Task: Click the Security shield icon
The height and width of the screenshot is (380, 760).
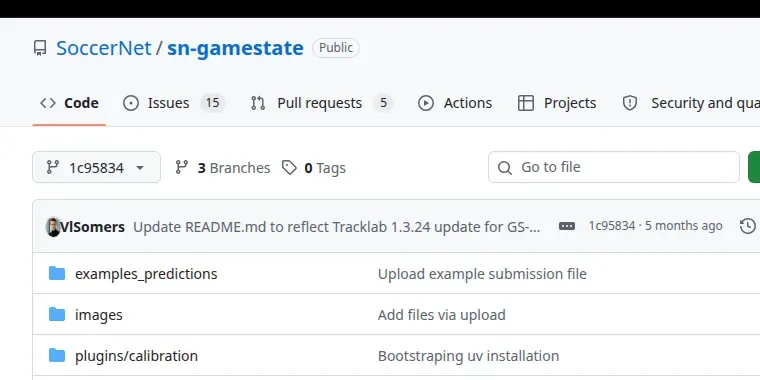Action: click(630, 103)
